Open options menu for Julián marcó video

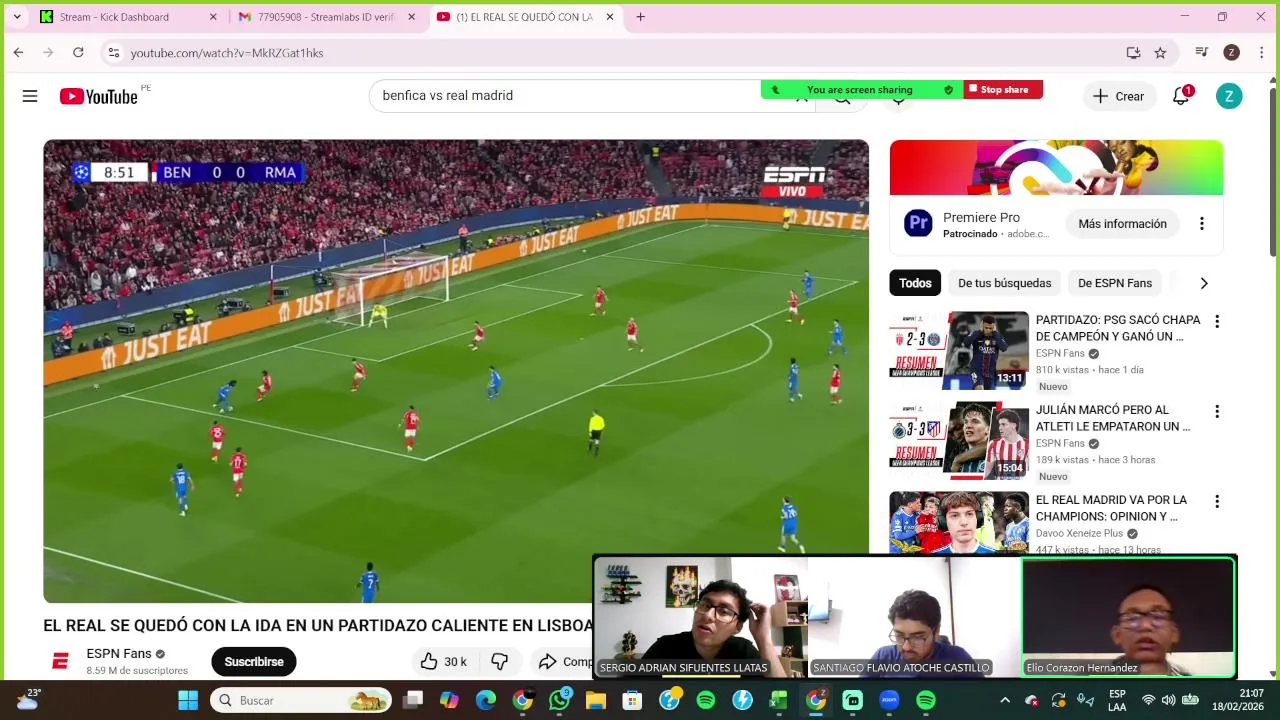pyautogui.click(x=1217, y=412)
